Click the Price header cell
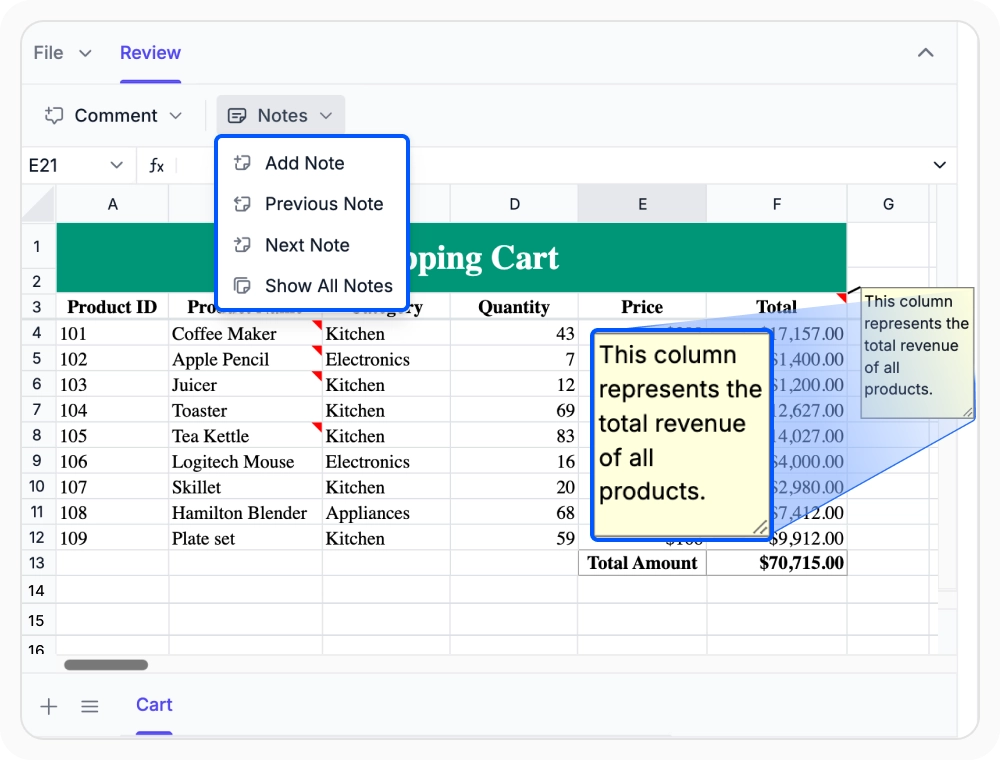This screenshot has width=1000, height=760. point(642,307)
